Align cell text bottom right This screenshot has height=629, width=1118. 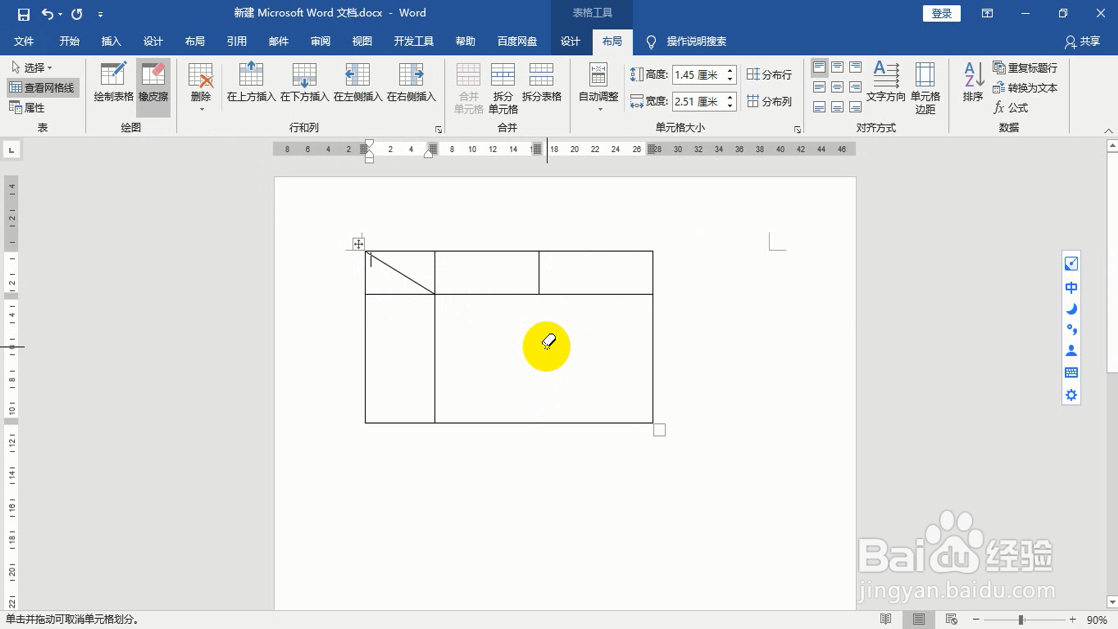coord(855,107)
